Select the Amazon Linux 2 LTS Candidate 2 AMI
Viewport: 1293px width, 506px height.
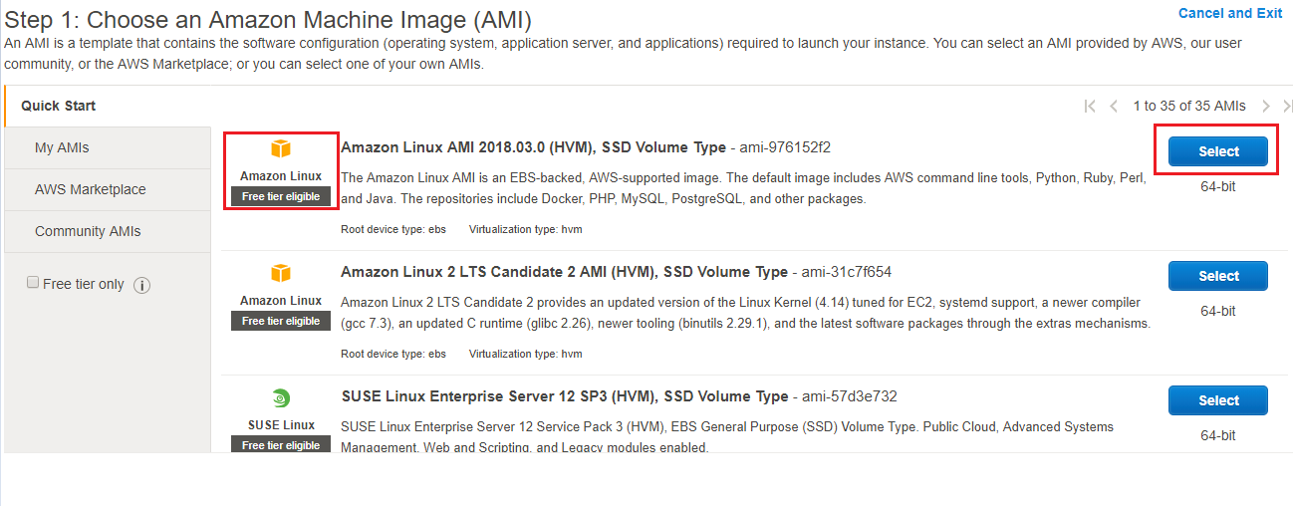click(x=1218, y=276)
